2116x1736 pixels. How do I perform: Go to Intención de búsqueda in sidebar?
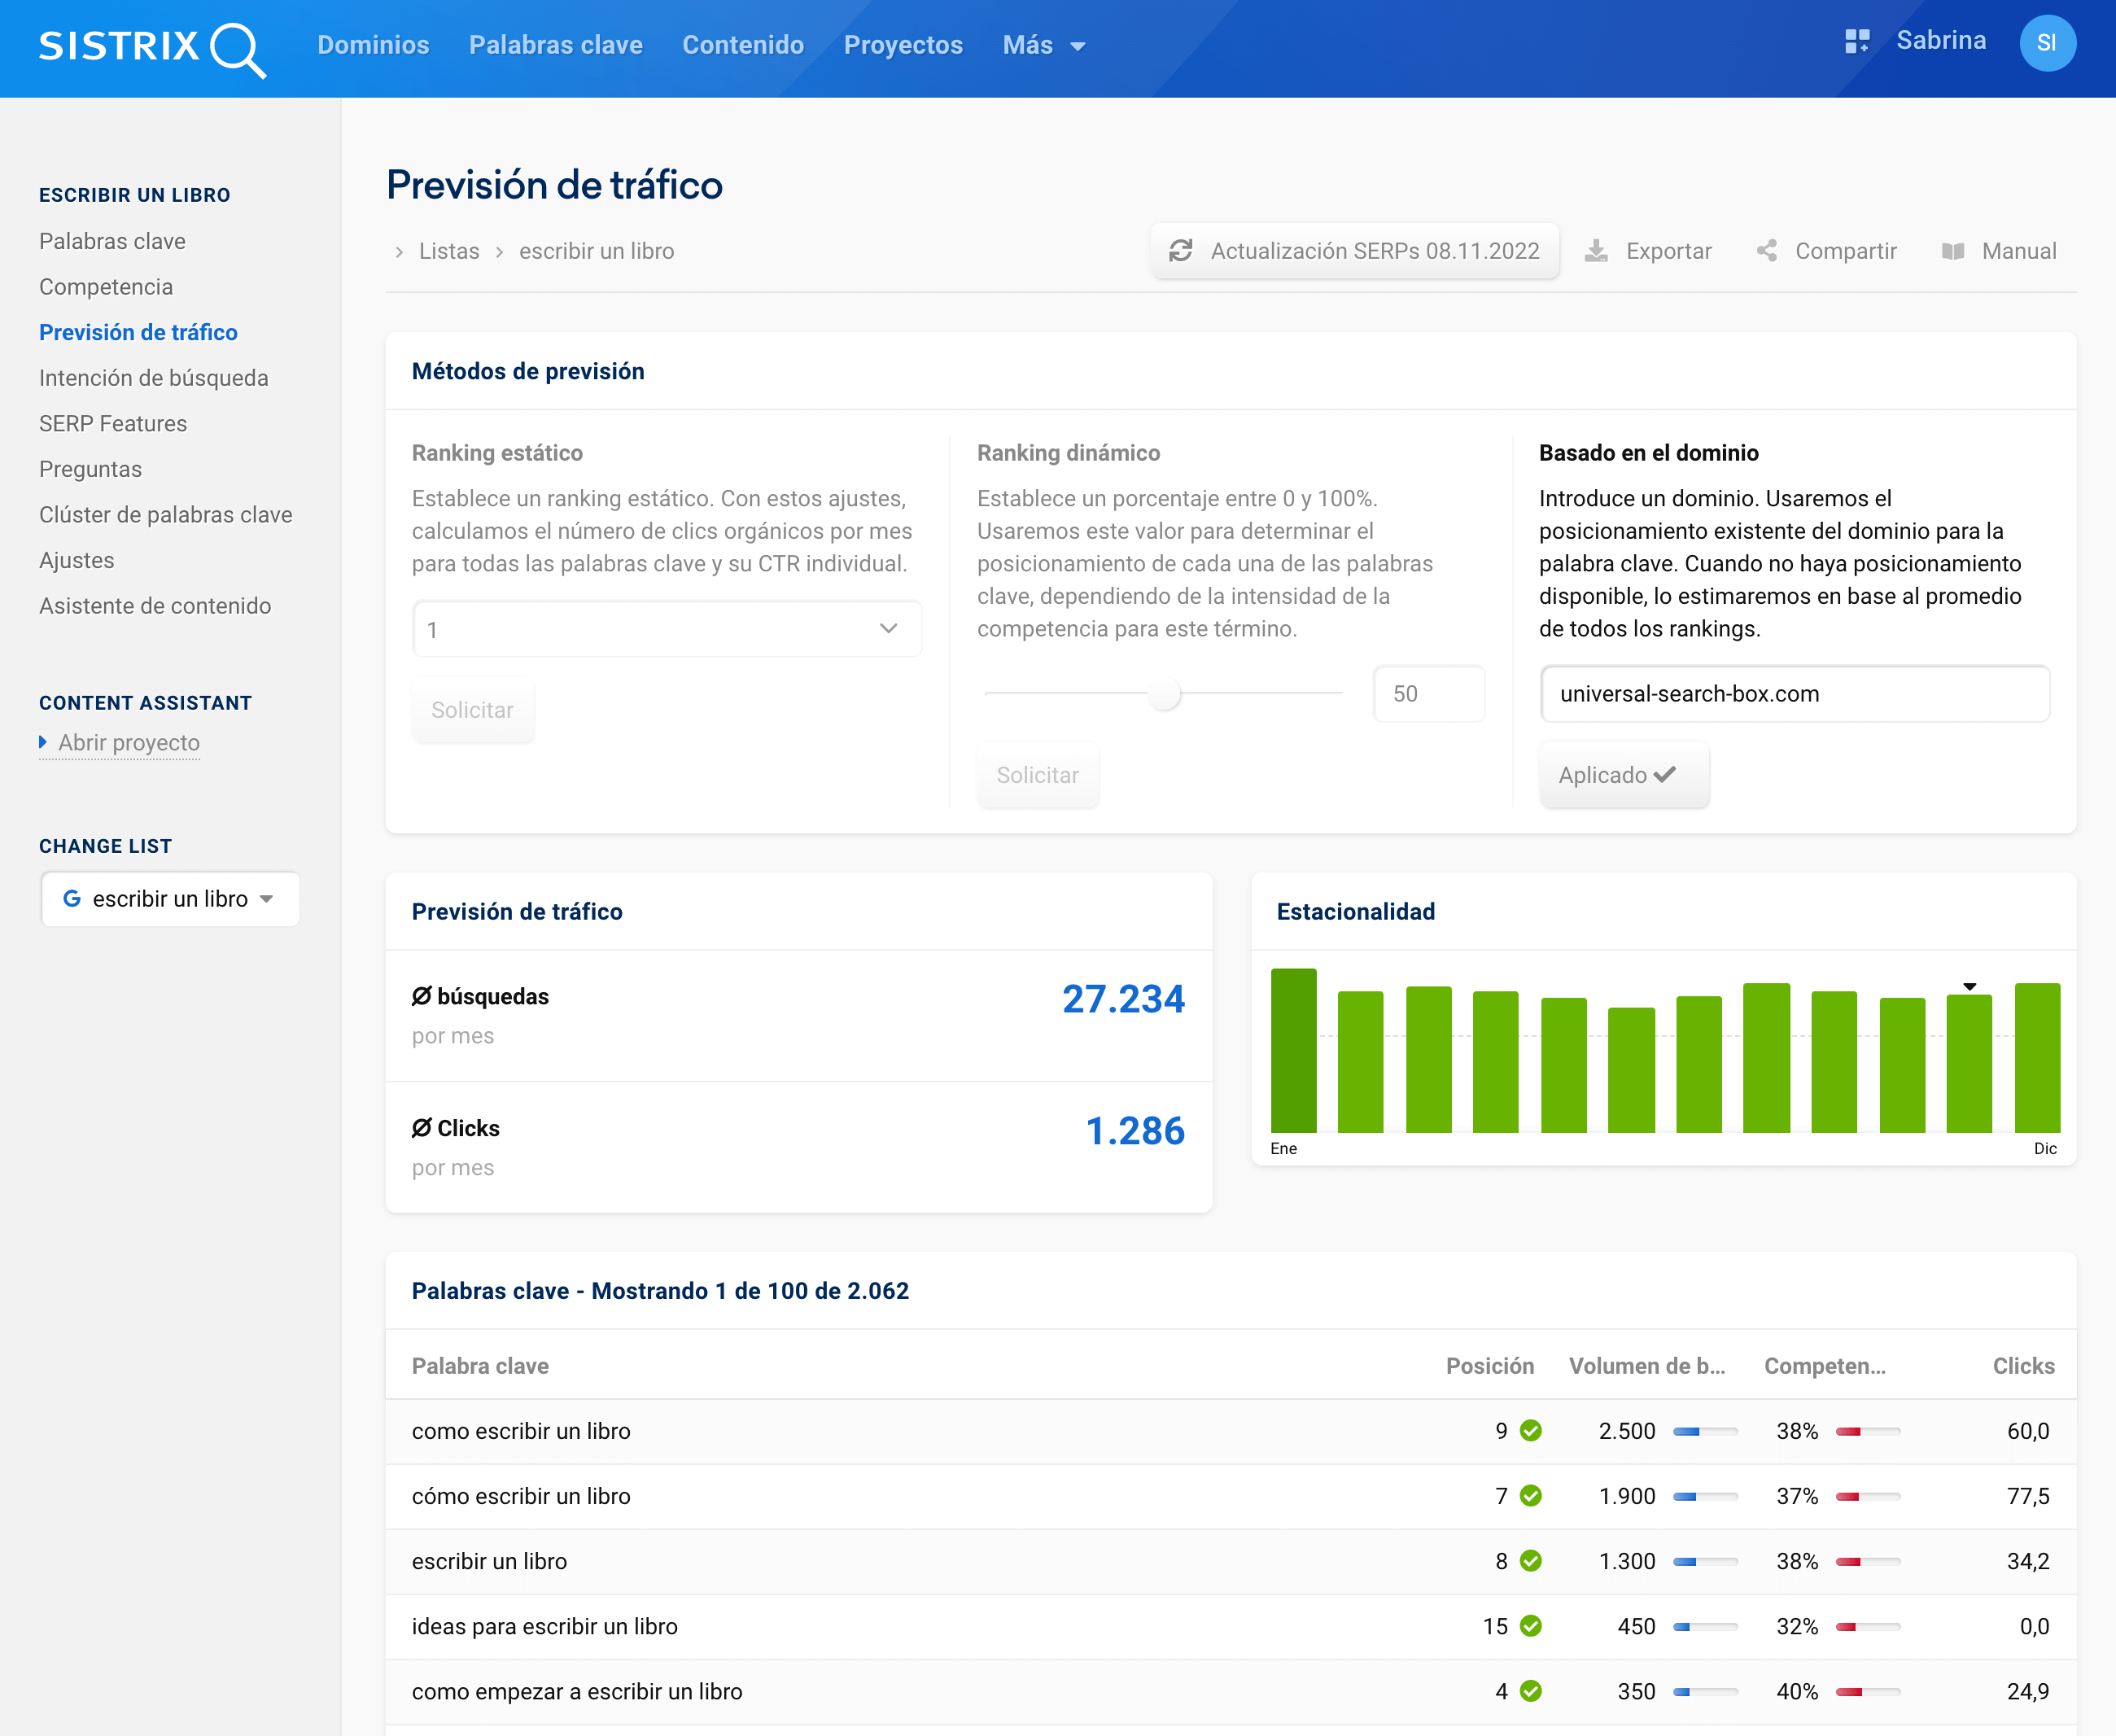pyautogui.click(x=153, y=378)
